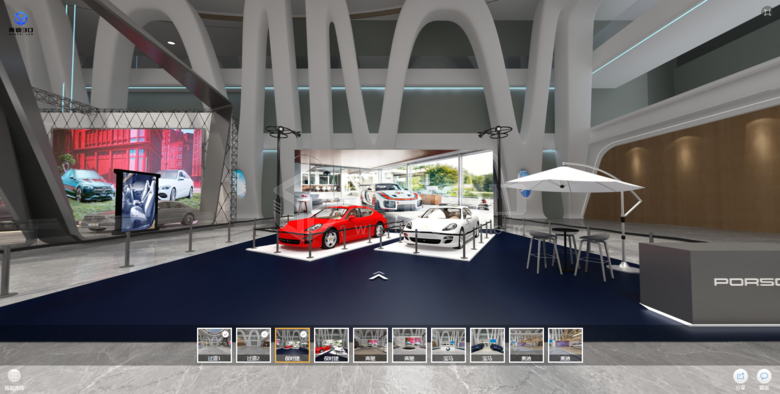Screen dimensions: 780x394
Task: Select the orange-highlighted 保时捷 thumbnail
Action: (x=292, y=345)
